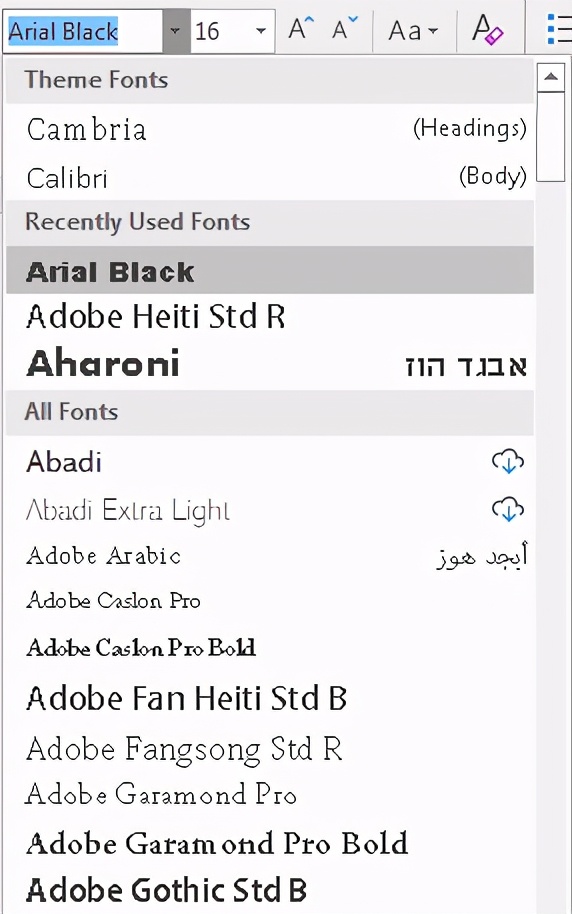
Task: Select Adobe Garamond Pro Bold font
Action: pyautogui.click(x=269, y=843)
